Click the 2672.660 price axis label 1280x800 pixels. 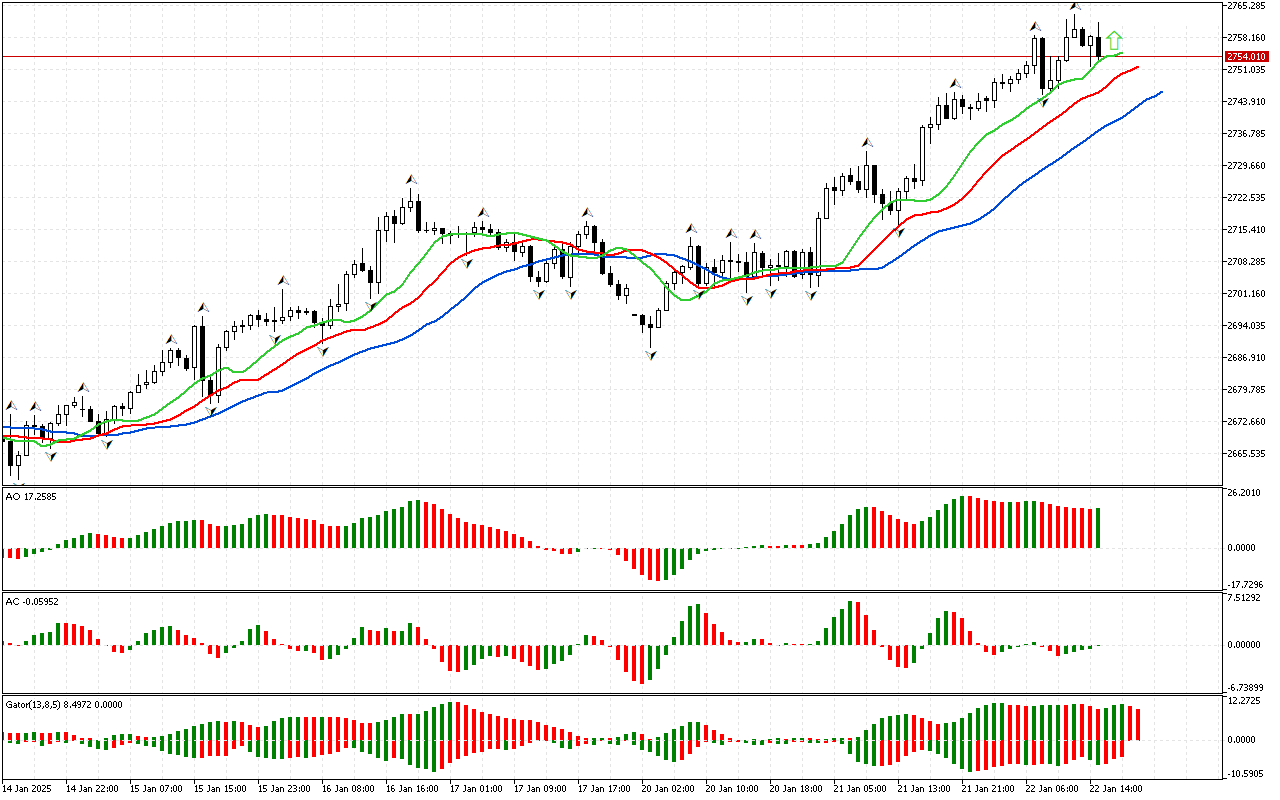coord(1246,422)
